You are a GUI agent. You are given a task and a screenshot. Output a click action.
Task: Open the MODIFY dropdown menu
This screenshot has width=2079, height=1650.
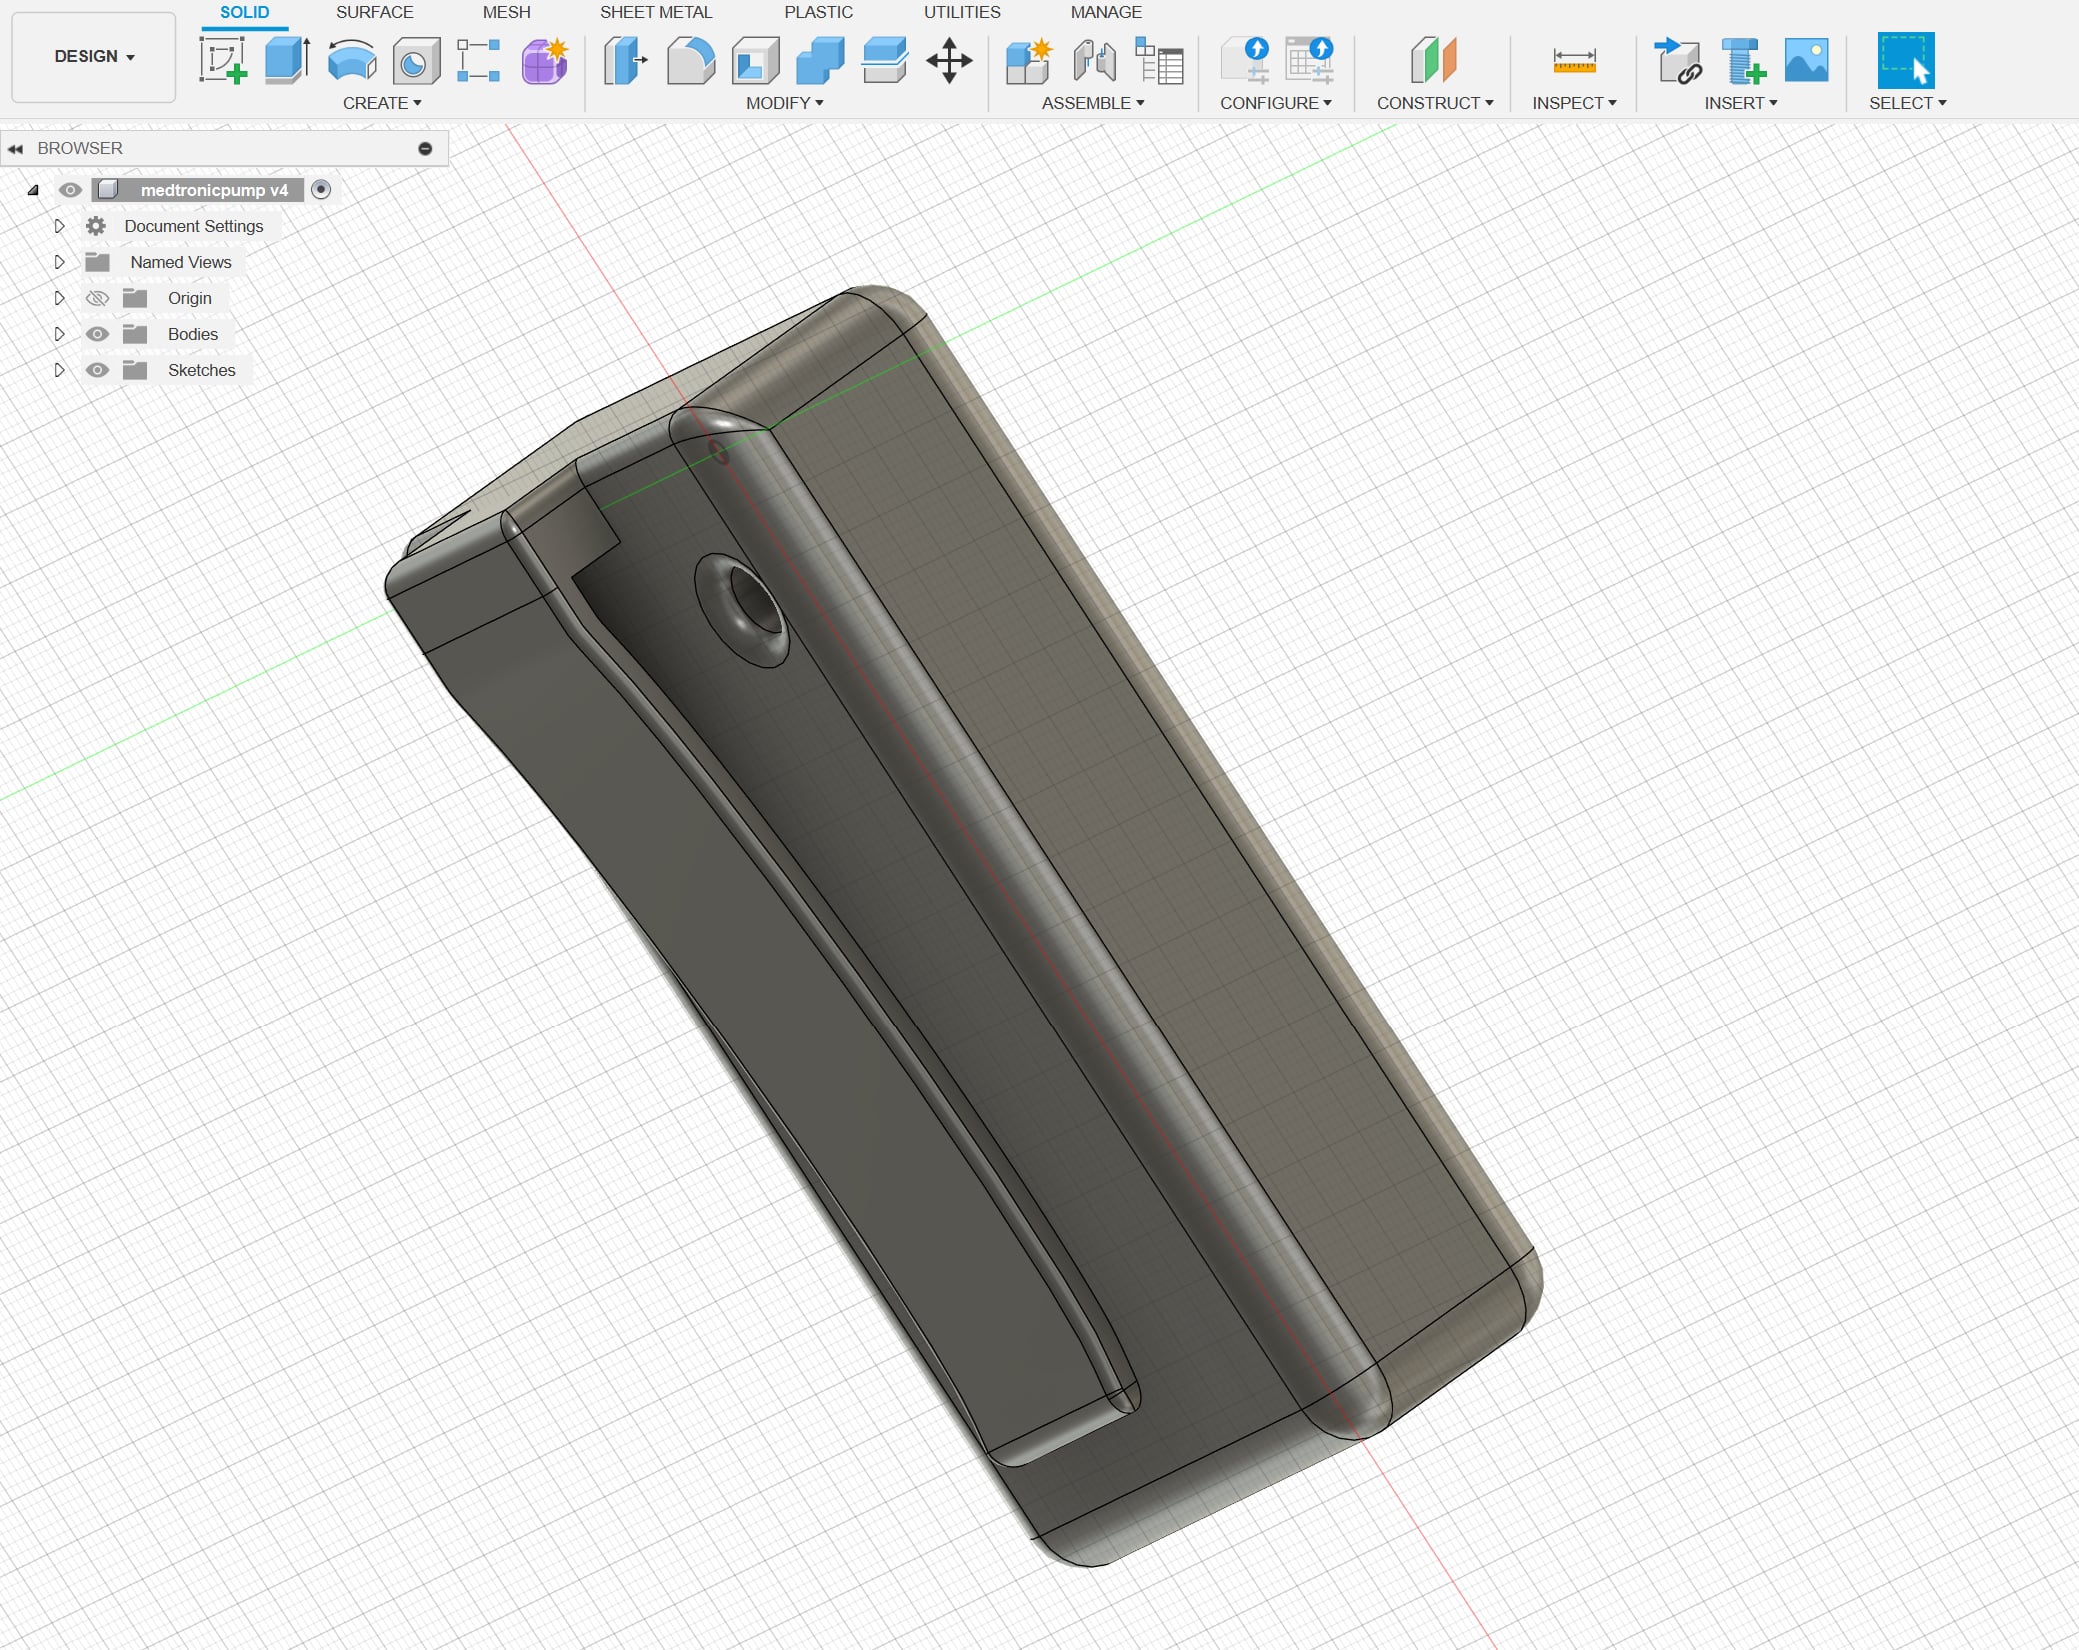coord(785,103)
